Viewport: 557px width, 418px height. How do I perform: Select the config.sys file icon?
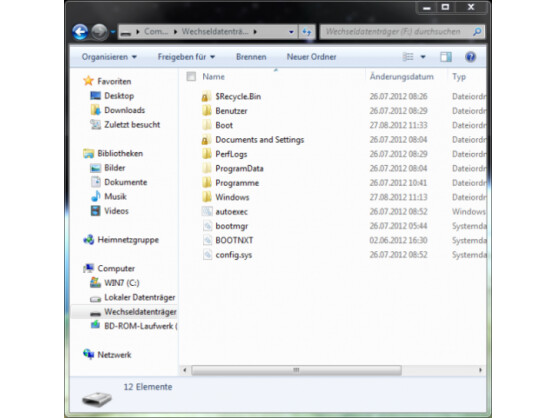(207, 255)
